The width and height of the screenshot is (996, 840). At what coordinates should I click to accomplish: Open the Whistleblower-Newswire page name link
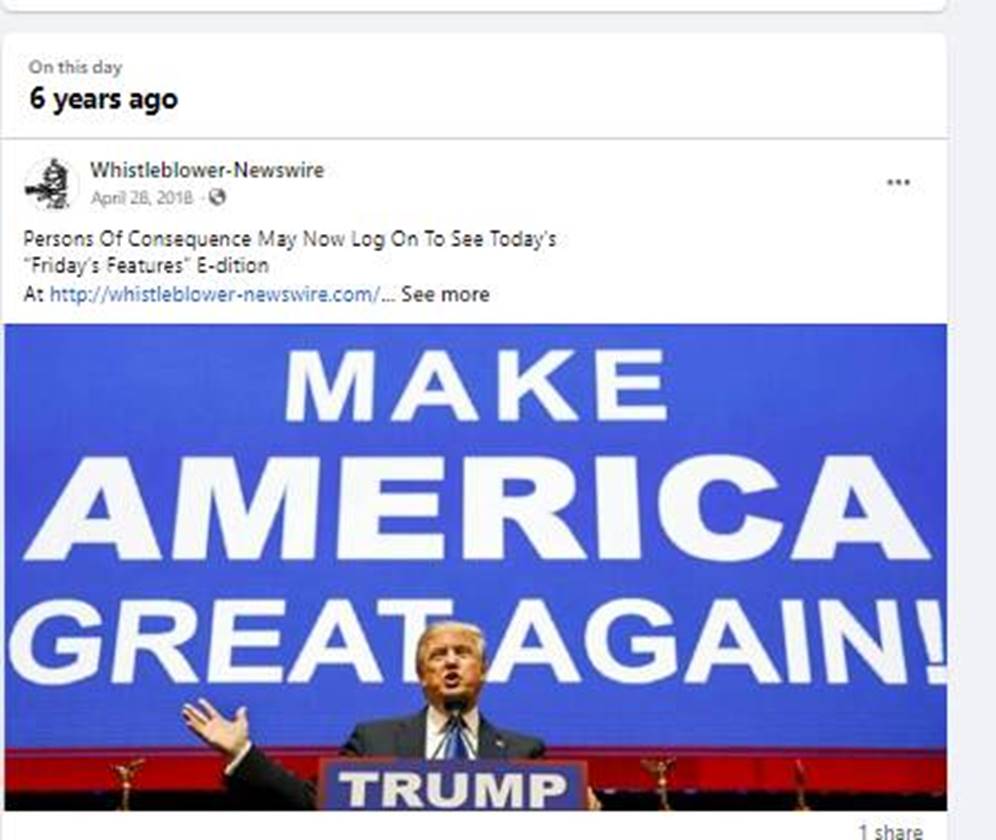tap(207, 170)
